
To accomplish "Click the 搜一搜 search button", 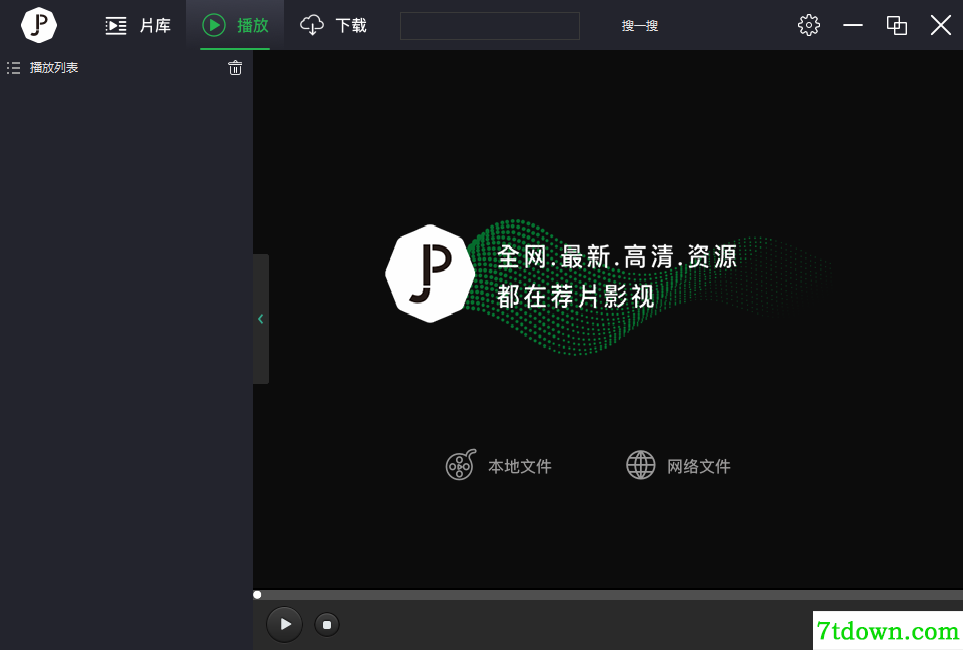I will tap(639, 26).
